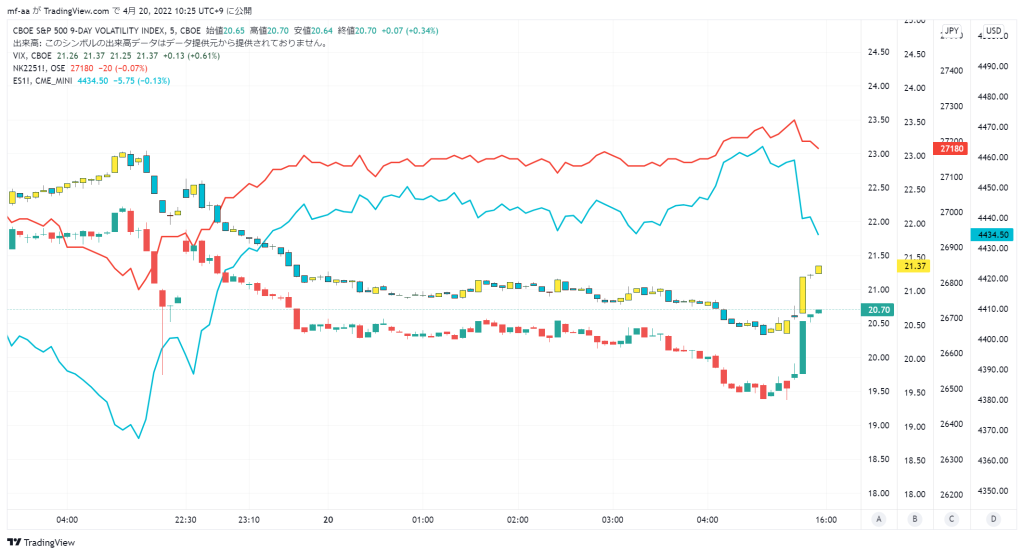Screen dimensions: 1024x555
Task: Click the mf-aa TradingView.com publish header
Action: tap(129, 11)
